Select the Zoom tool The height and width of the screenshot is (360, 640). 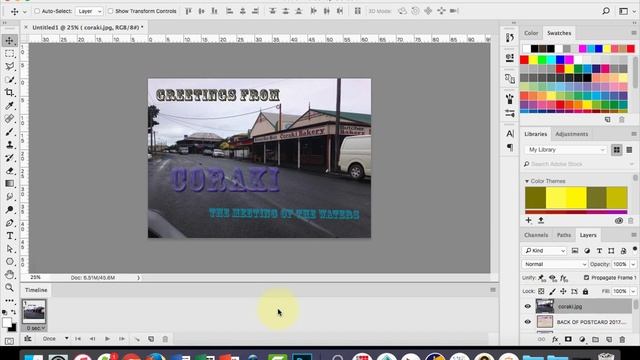(9, 288)
